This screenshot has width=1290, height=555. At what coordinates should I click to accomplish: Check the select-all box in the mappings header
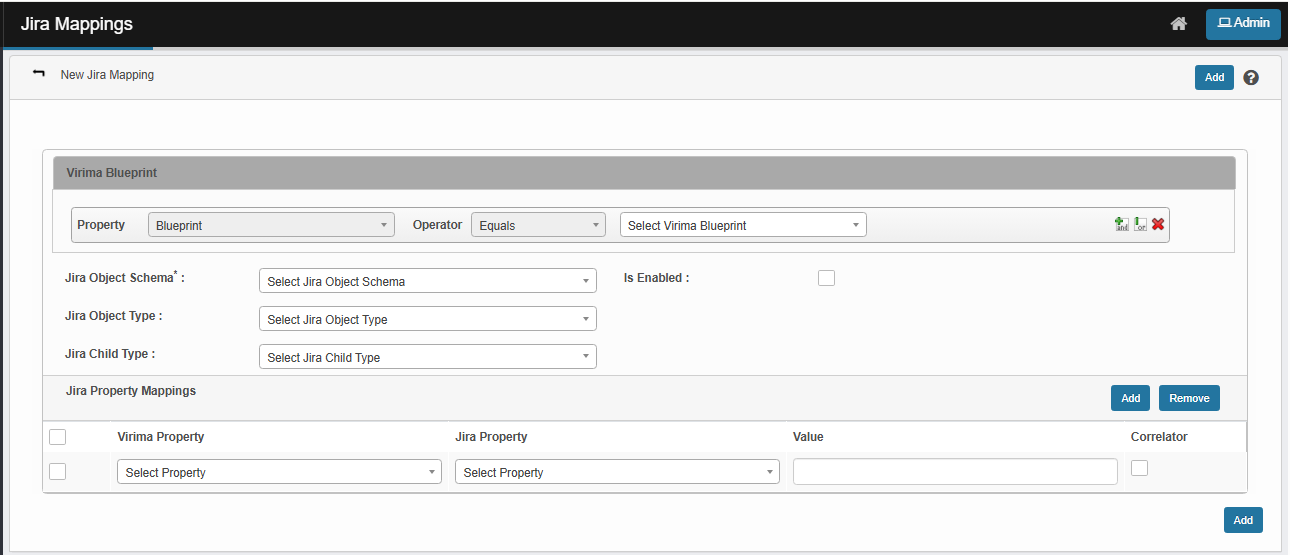coord(58,437)
